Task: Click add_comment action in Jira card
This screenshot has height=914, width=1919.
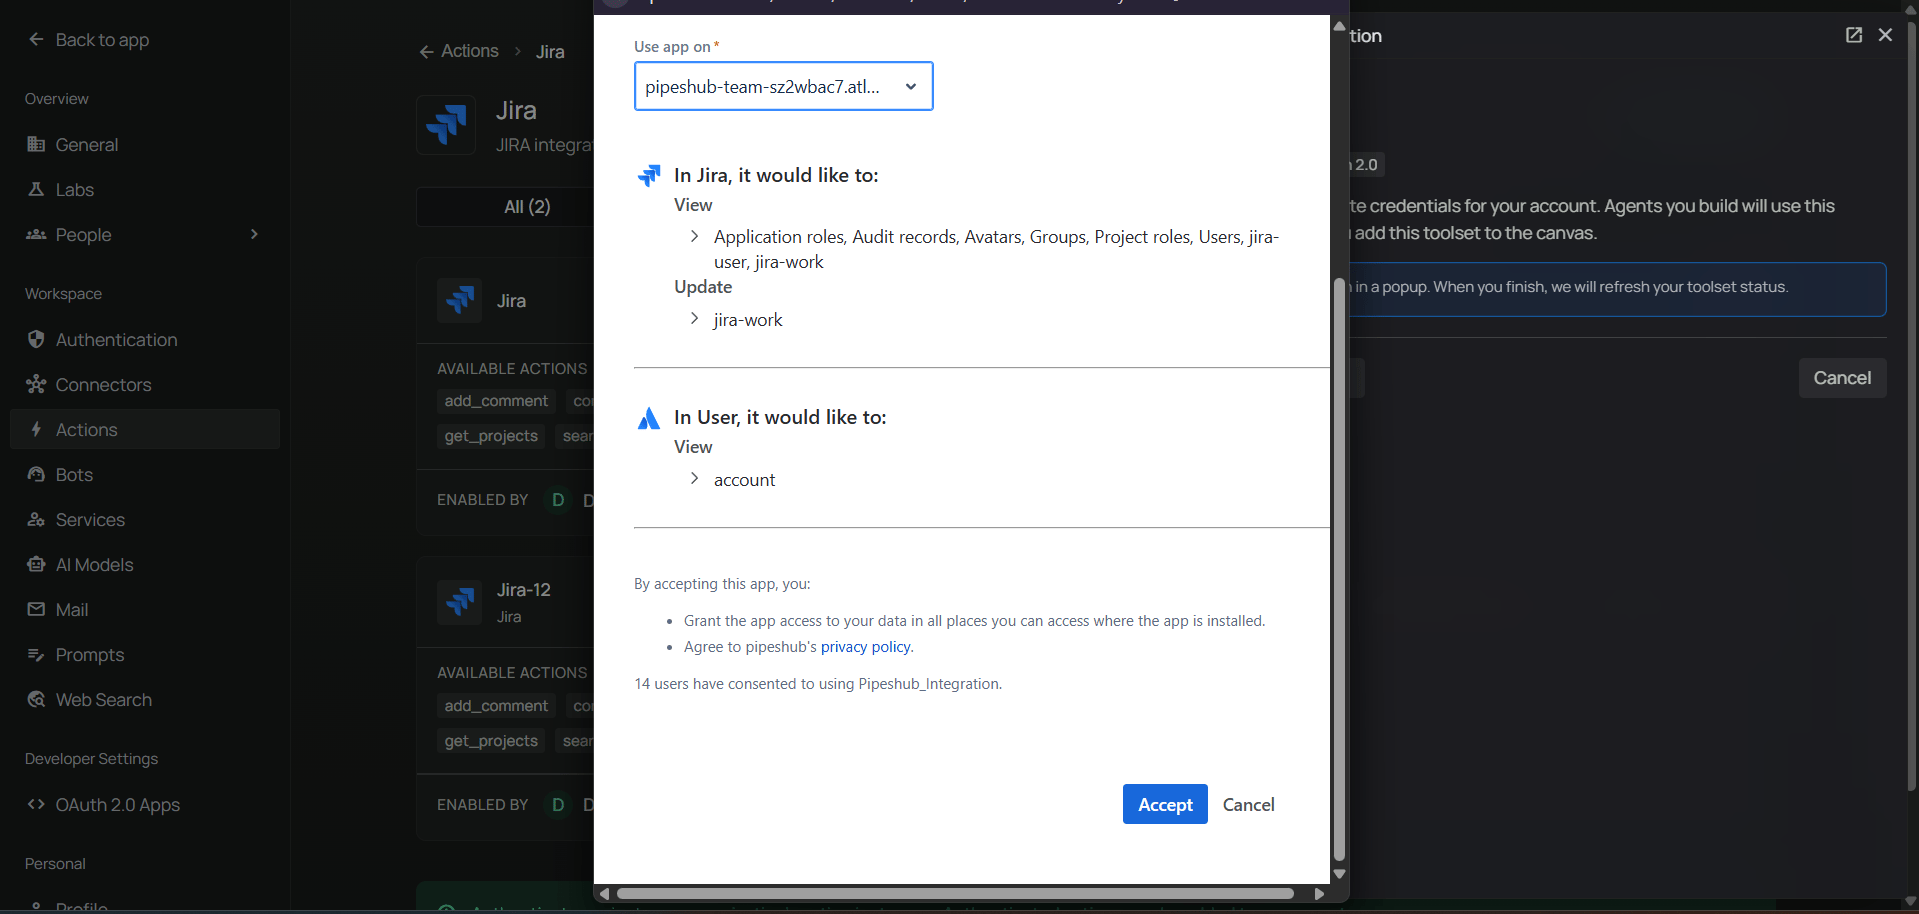Action: [496, 401]
